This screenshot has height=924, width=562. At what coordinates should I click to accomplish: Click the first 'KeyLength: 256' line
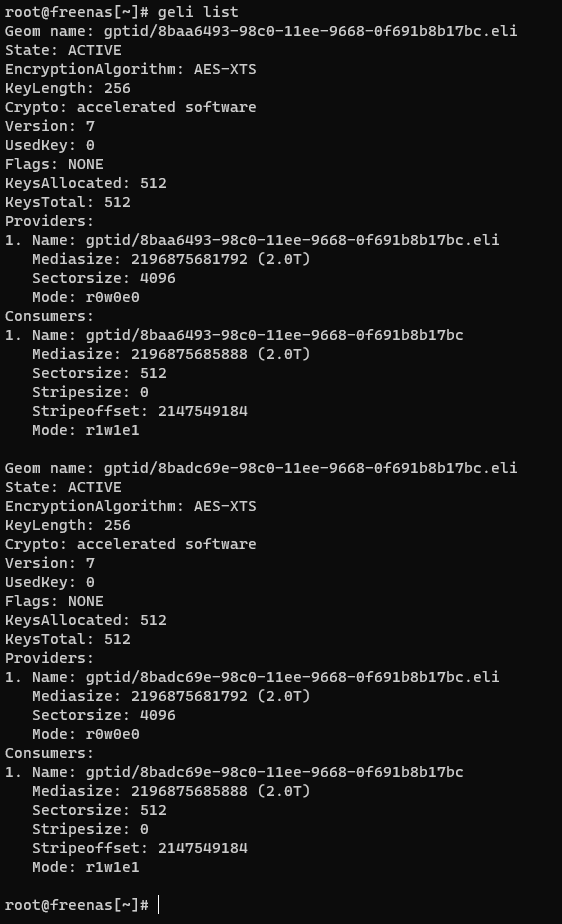point(68,88)
